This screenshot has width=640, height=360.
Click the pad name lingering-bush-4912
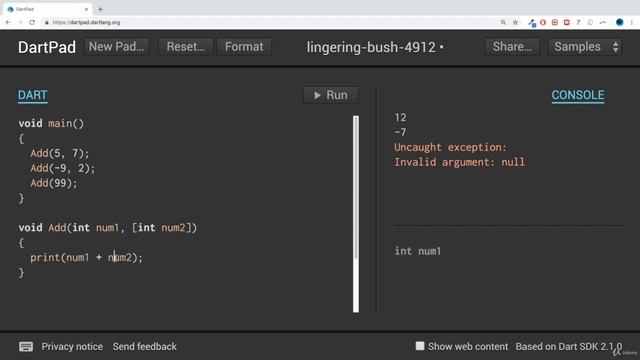coord(371,47)
